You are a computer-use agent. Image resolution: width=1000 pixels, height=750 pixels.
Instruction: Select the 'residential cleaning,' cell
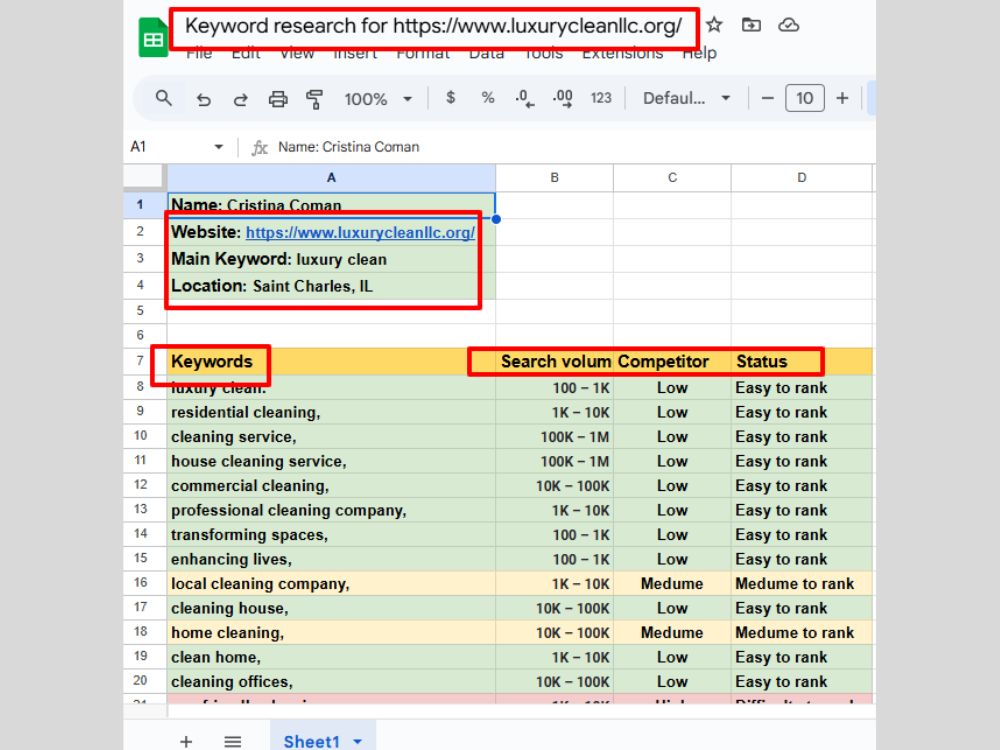tap(331, 412)
